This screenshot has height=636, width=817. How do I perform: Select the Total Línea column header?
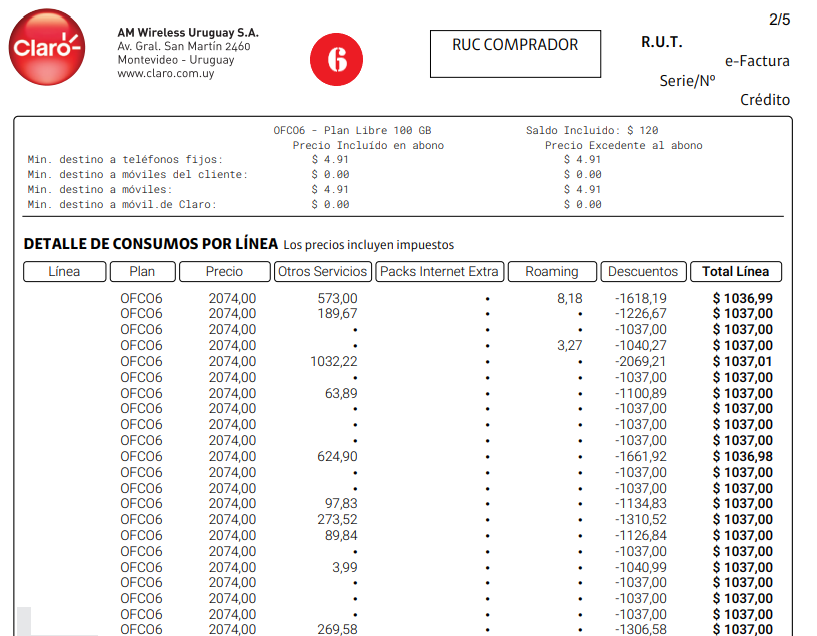click(736, 271)
